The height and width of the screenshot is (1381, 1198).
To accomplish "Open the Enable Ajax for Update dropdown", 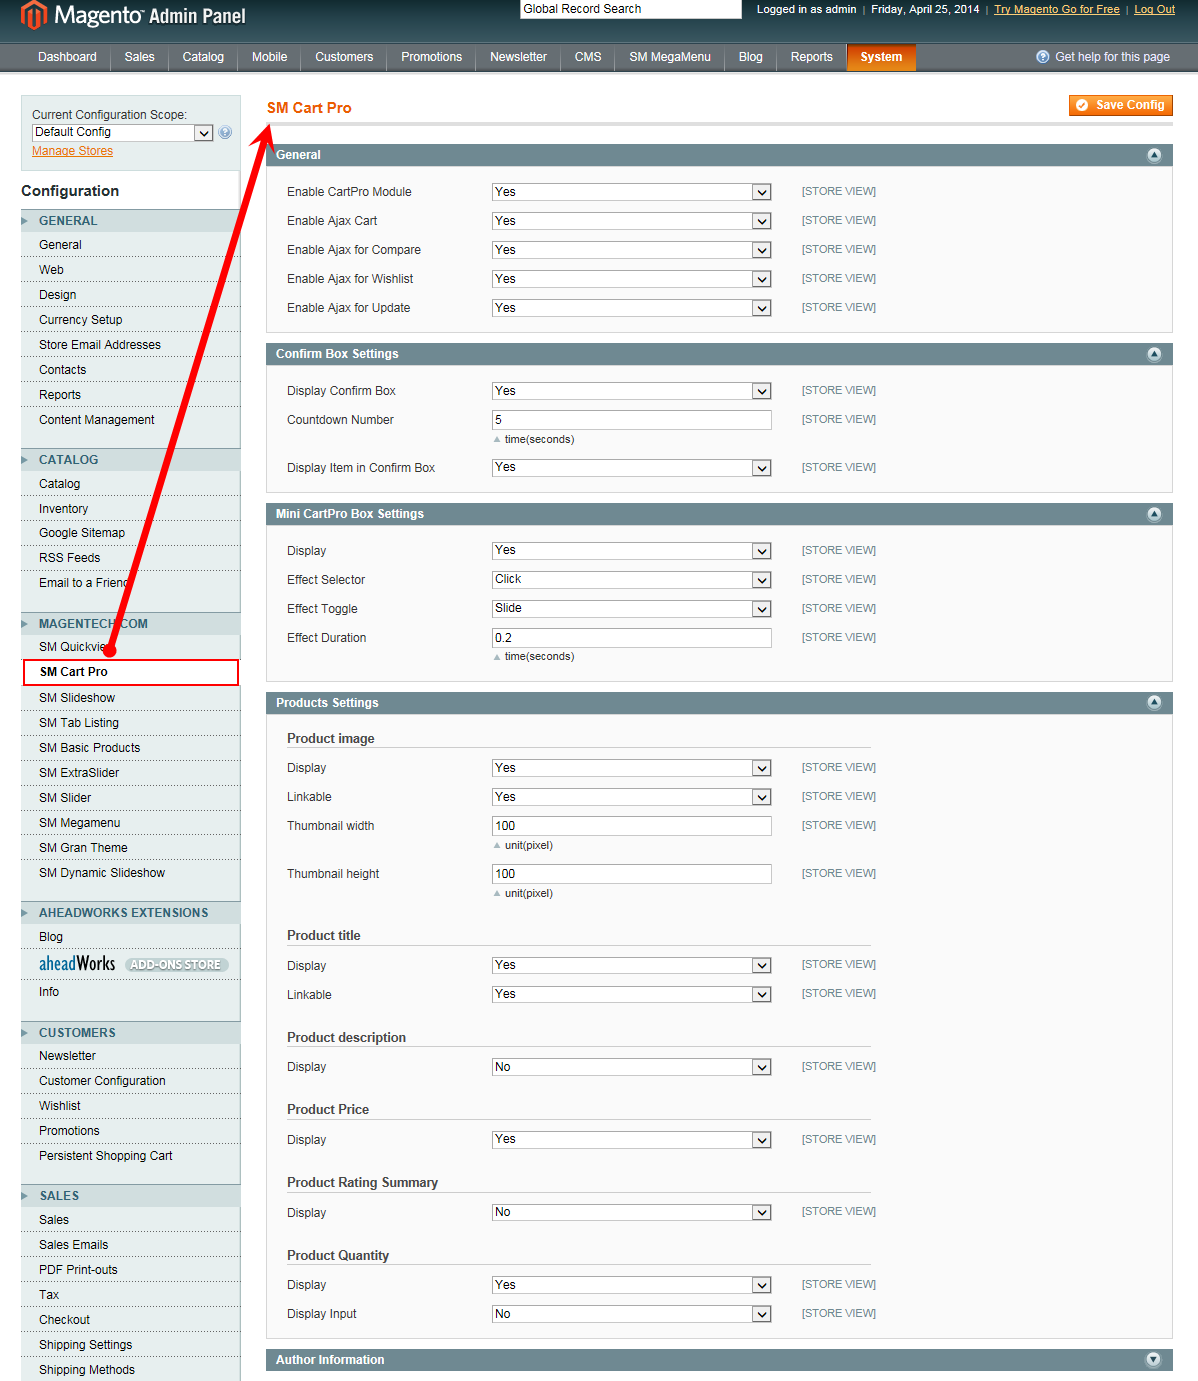I will coord(632,308).
